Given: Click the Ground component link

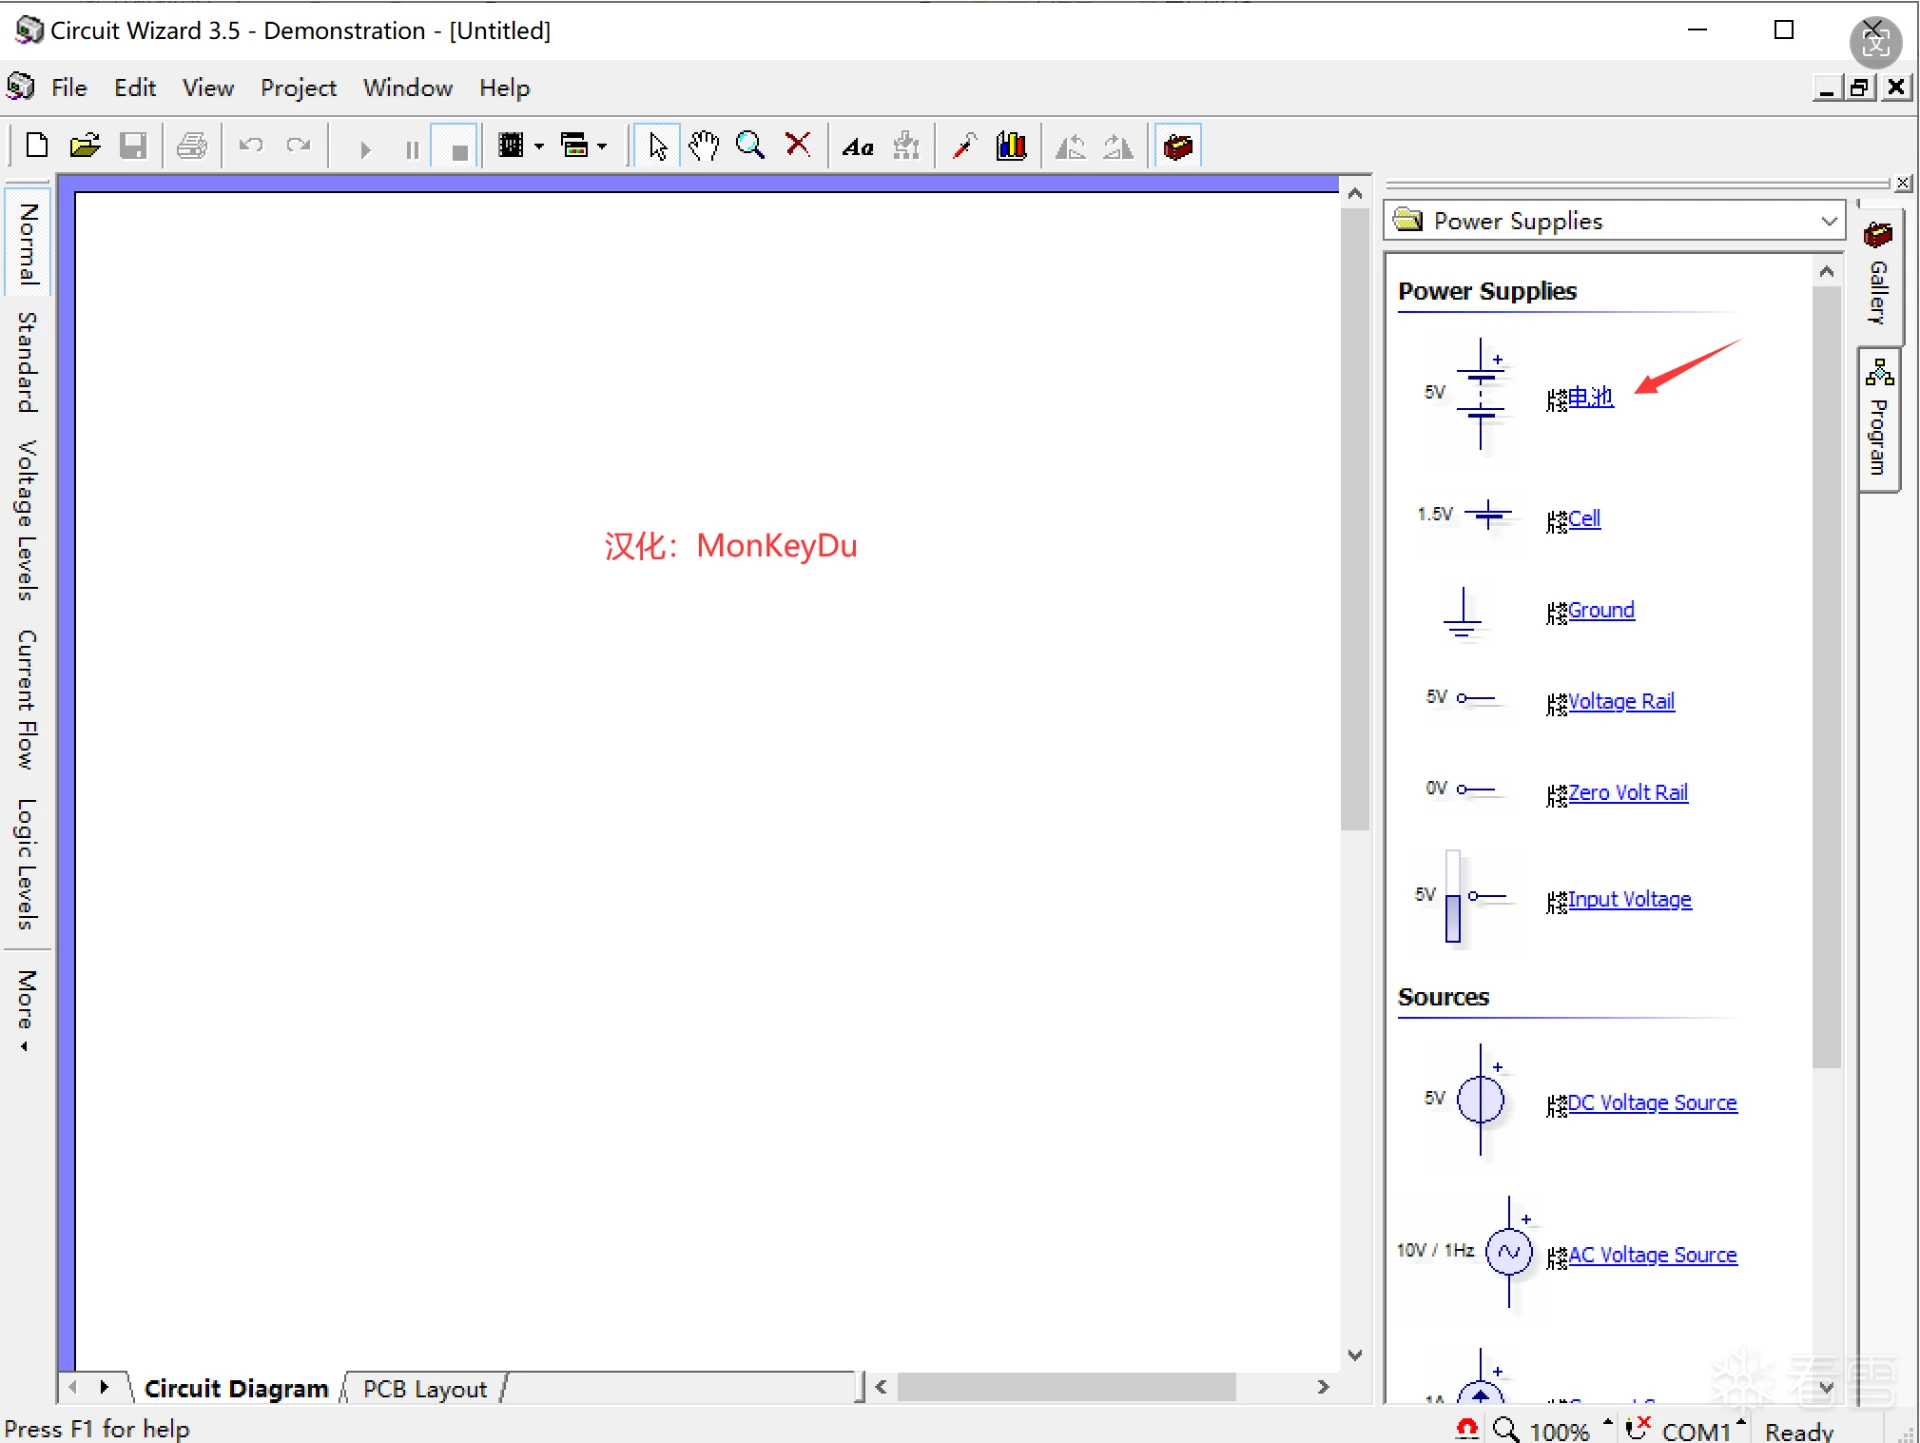Looking at the screenshot, I should (x=1600, y=610).
